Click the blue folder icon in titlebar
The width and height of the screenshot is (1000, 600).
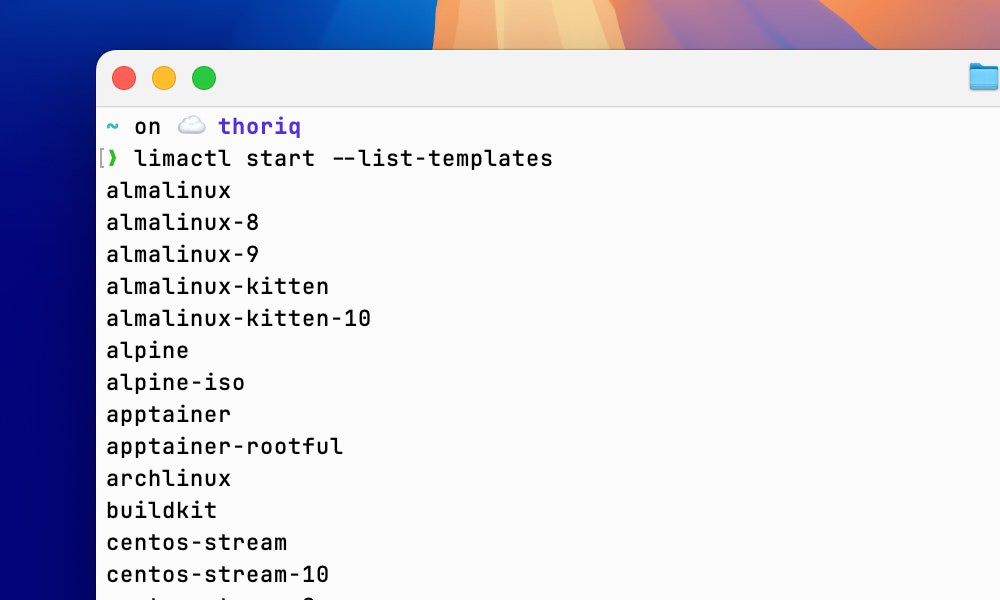tap(983, 76)
